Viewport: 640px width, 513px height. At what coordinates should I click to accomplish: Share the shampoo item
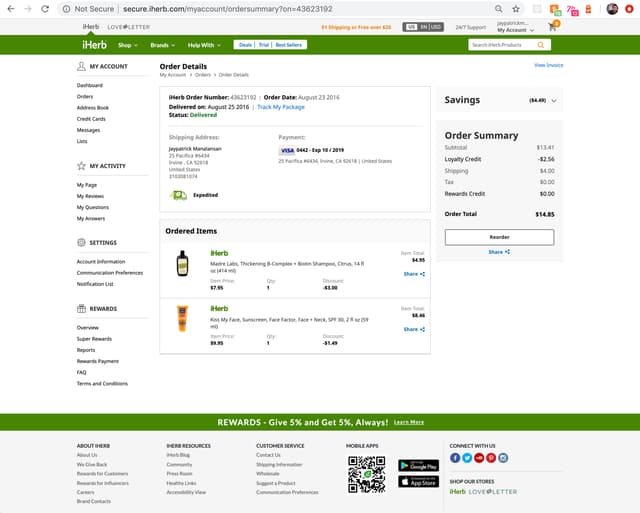414,274
